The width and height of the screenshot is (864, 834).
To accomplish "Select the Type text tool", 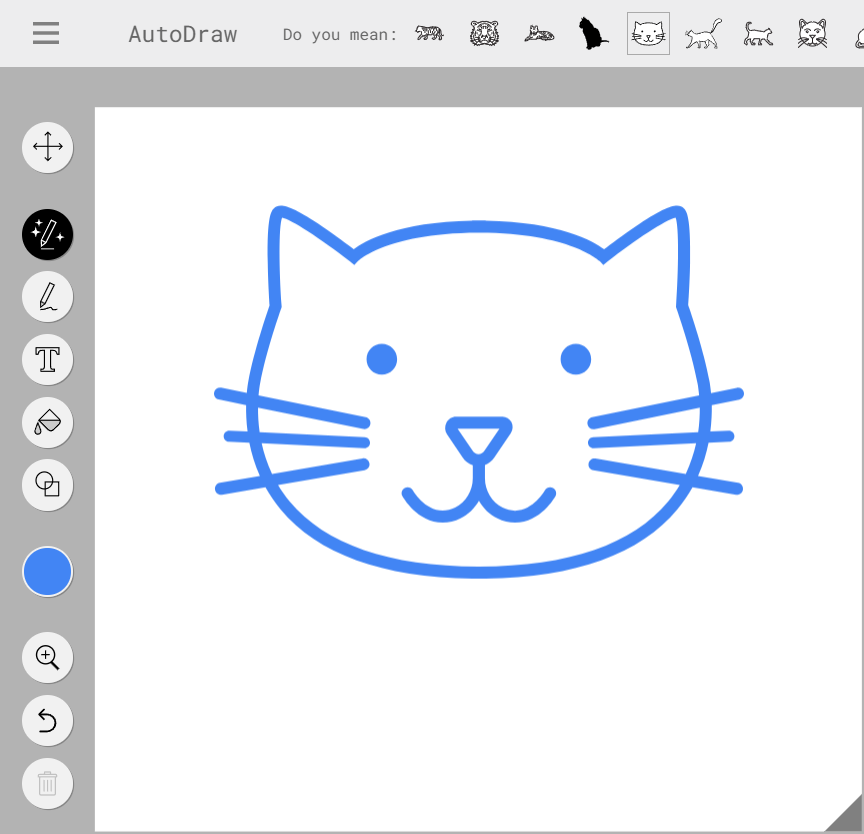I will click(x=47, y=359).
